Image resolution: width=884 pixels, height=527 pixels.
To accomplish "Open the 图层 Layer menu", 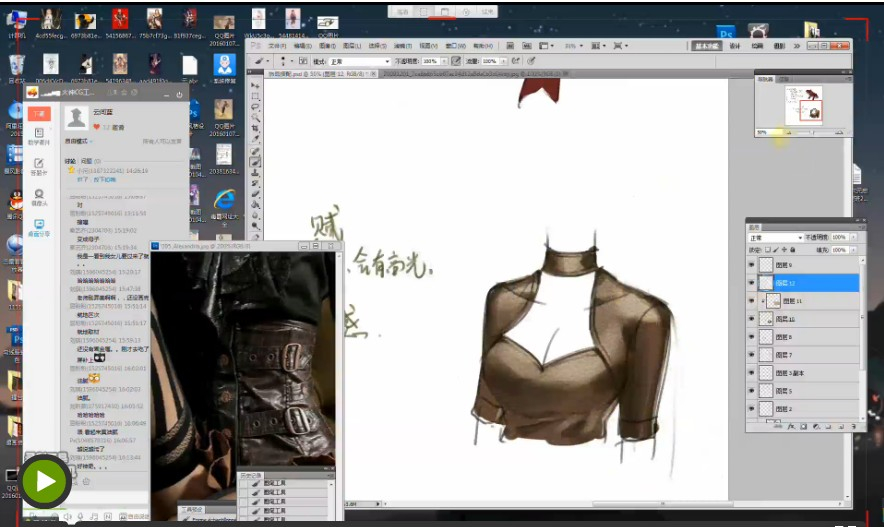I will pos(352,46).
